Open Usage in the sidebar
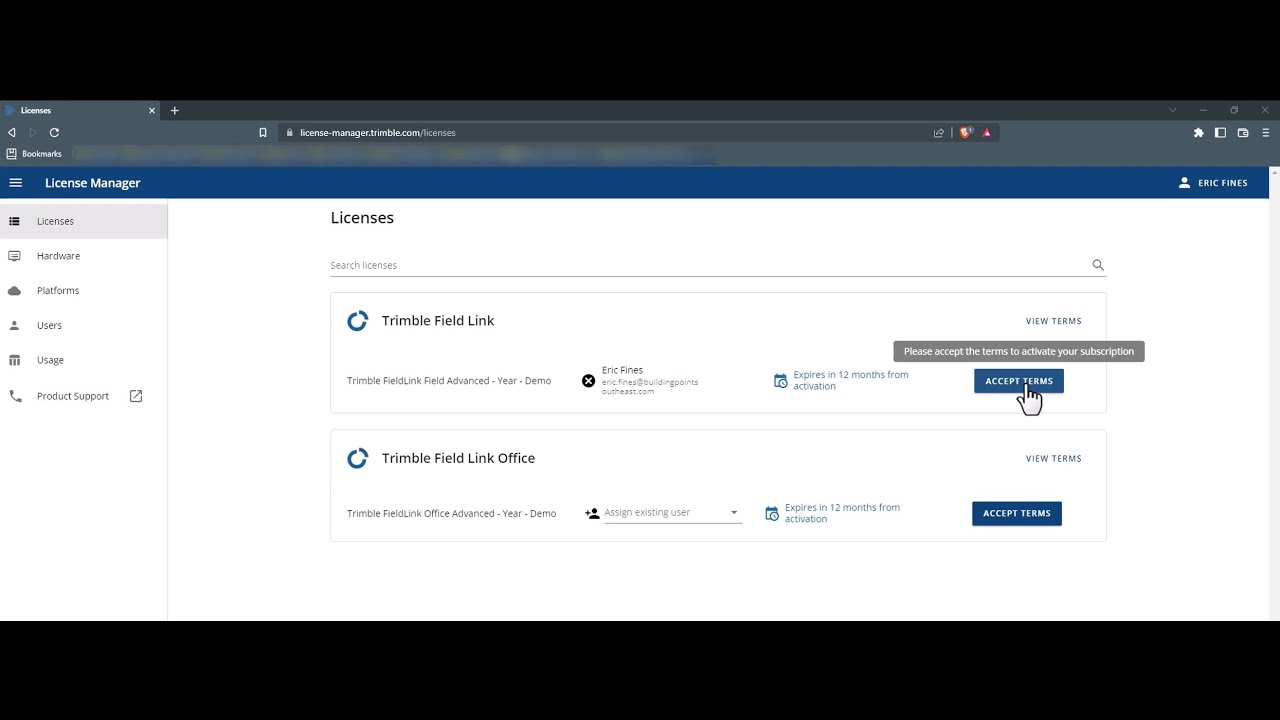 click(84, 360)
